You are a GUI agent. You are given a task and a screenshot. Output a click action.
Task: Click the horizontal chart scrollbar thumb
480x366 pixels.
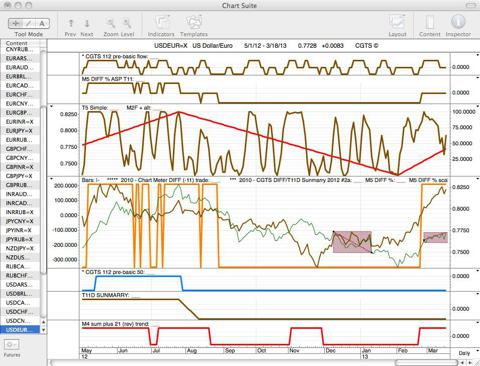[x=426, y=363]
